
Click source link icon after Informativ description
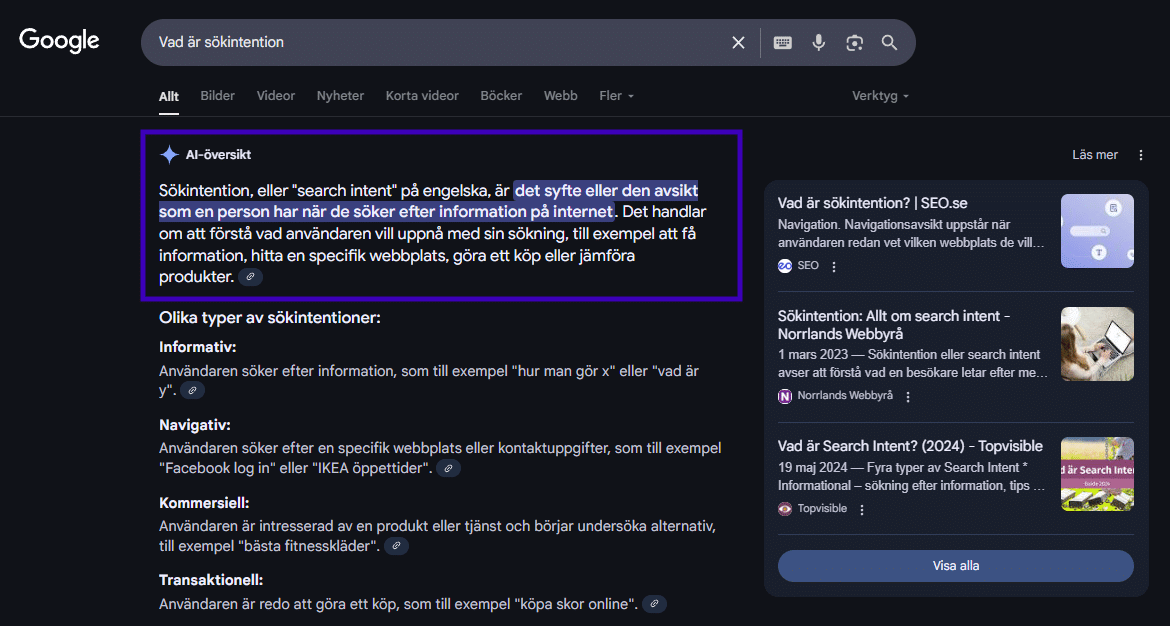(x=192, y=391)
